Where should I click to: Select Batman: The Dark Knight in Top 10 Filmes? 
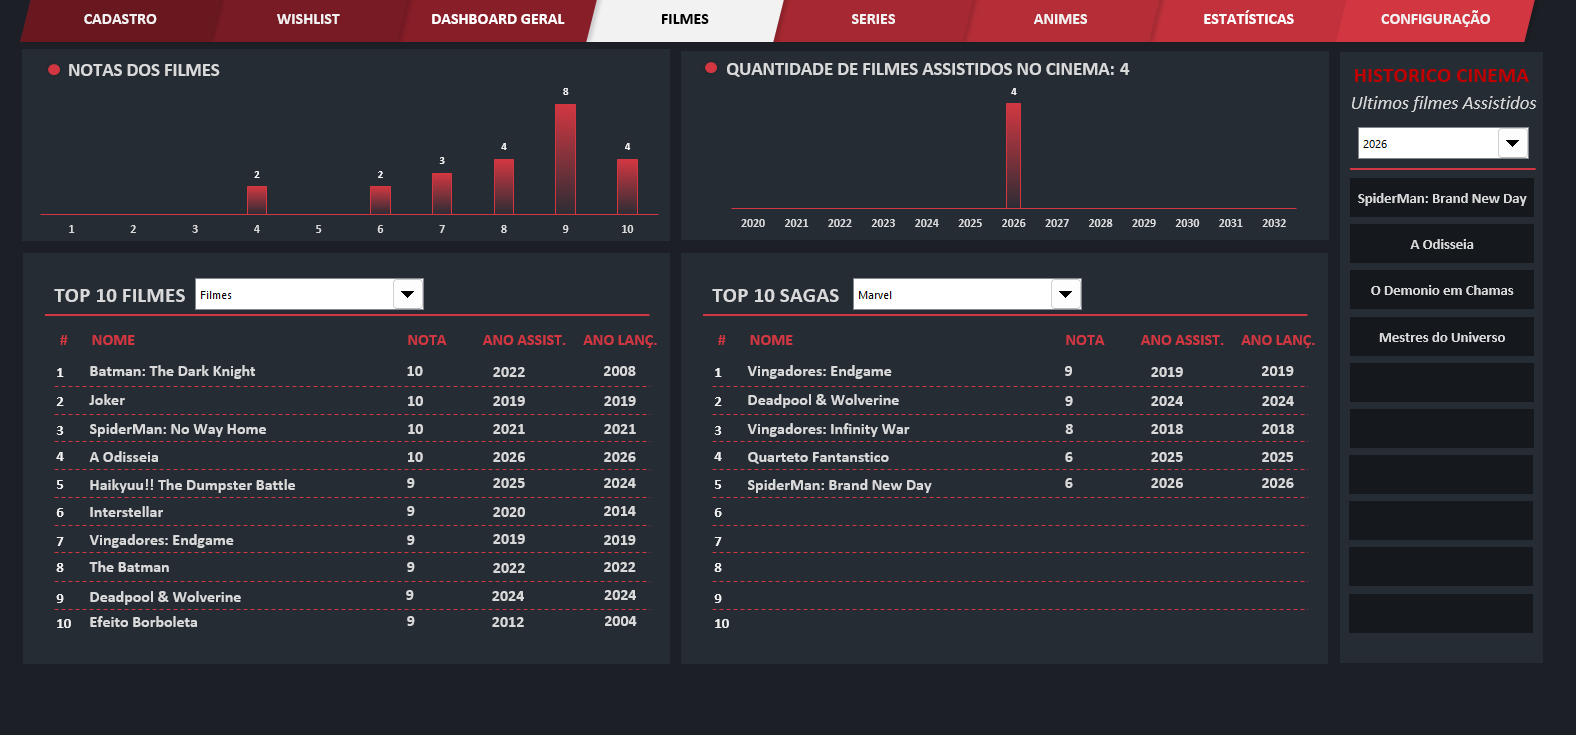coord(172,371)
